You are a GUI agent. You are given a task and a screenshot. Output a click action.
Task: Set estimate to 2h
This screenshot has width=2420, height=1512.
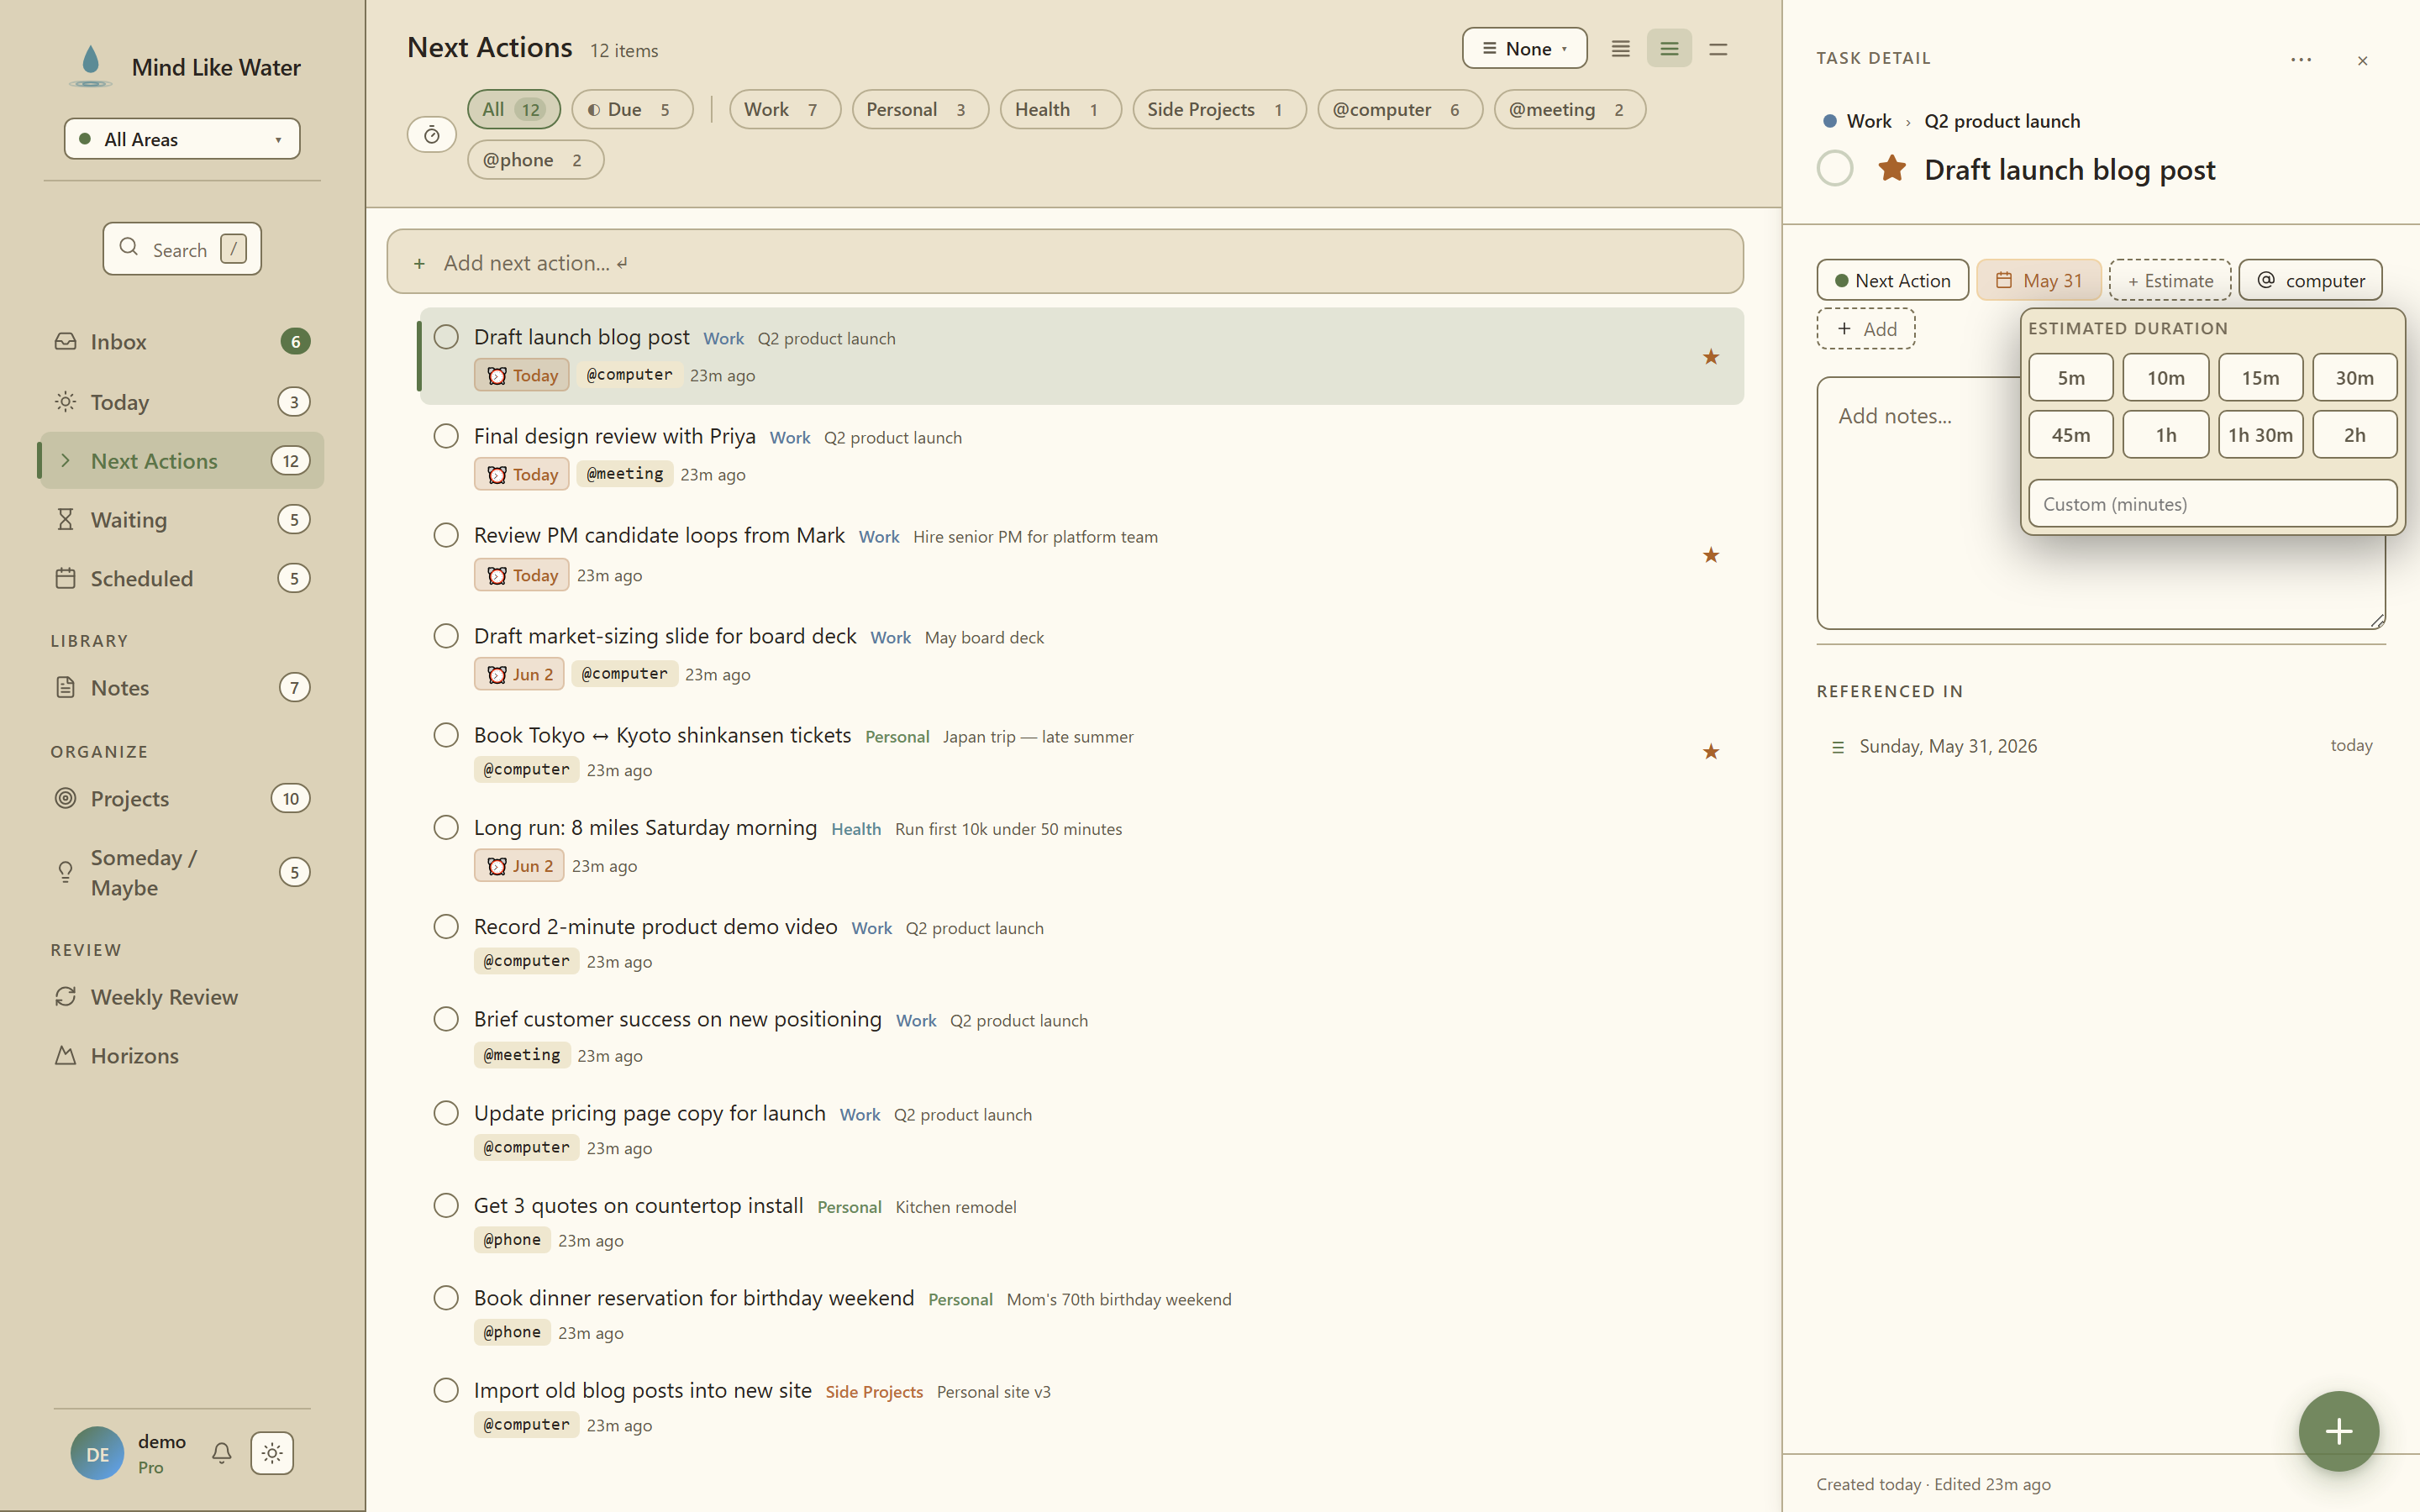(2355, 434)
